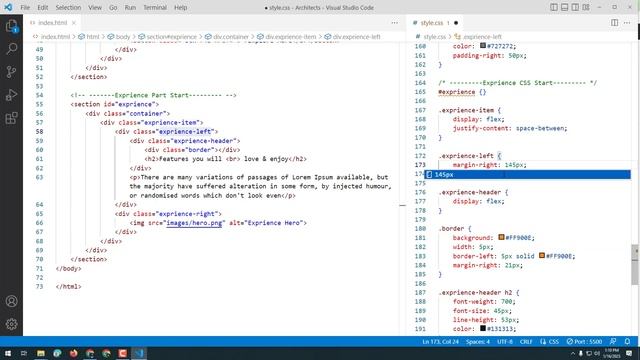Toggle primary side bar layout icon
640x360 pixels.
554,7
